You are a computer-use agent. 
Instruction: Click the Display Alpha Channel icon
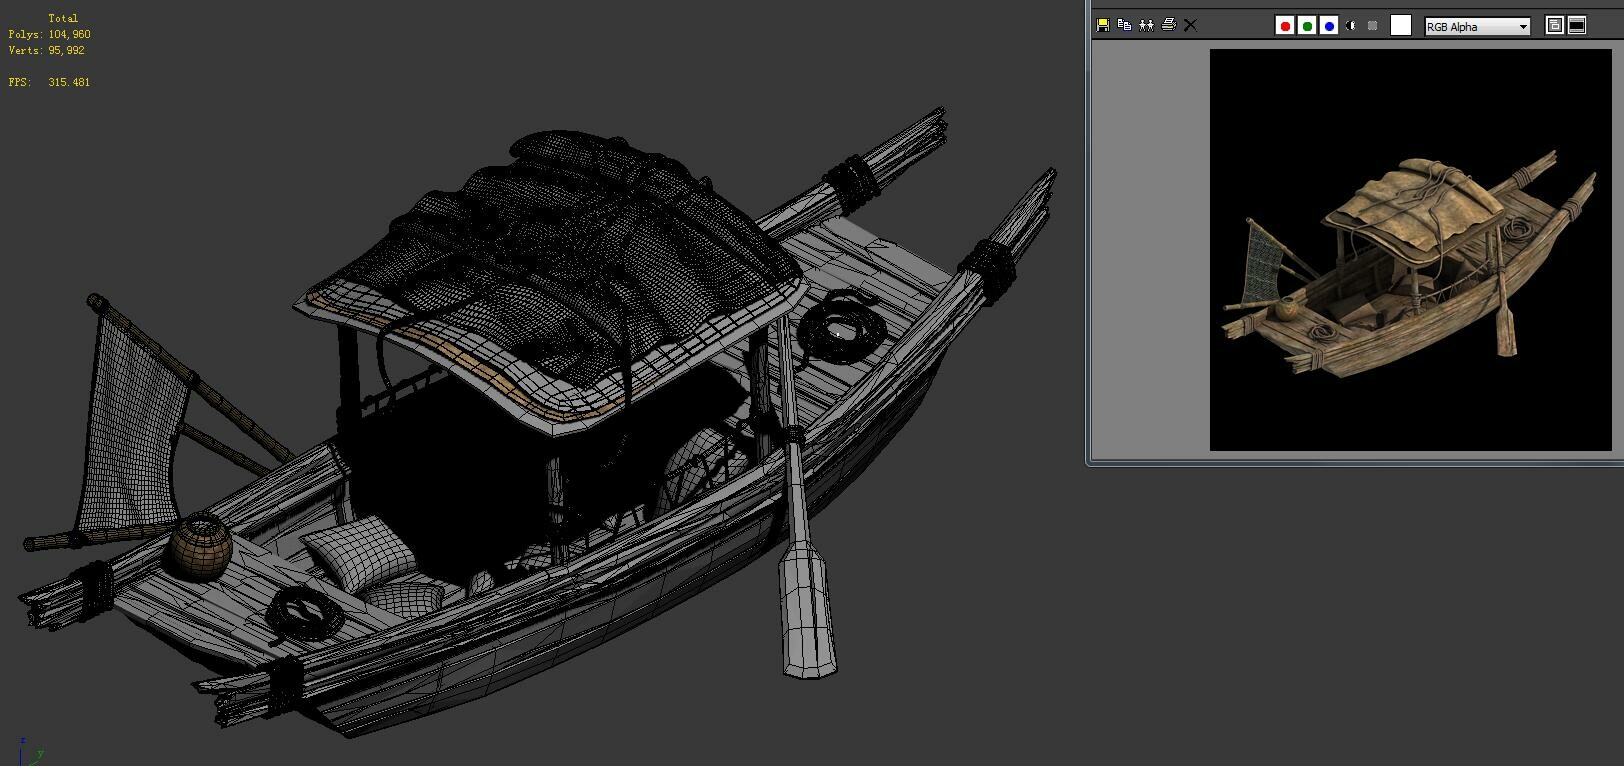[1351, 26]
